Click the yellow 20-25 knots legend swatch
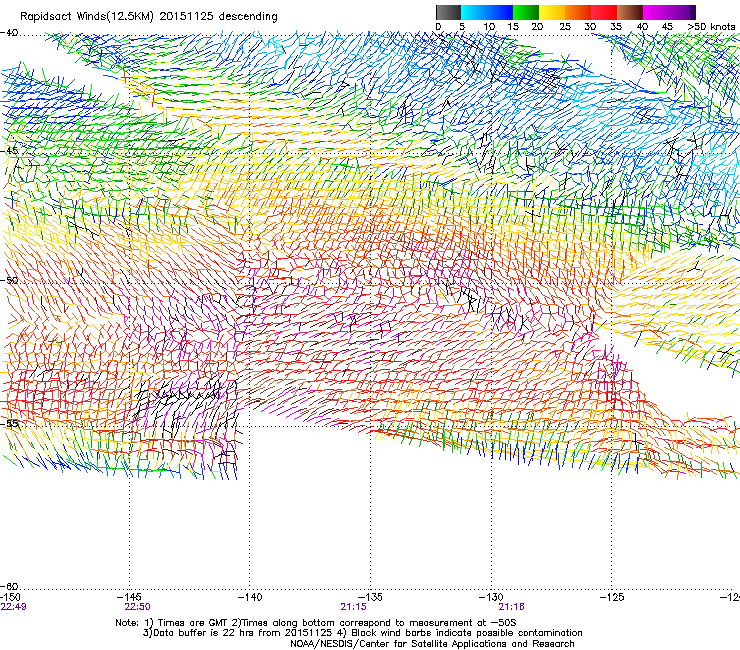 click(552, 12)
